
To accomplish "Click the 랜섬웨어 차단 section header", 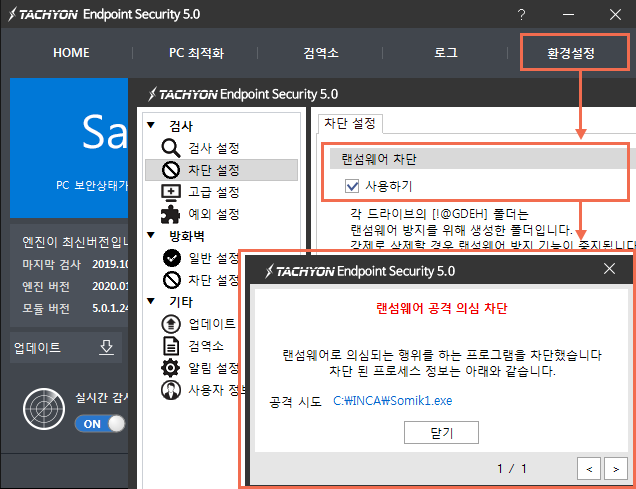I will [480, 159].
